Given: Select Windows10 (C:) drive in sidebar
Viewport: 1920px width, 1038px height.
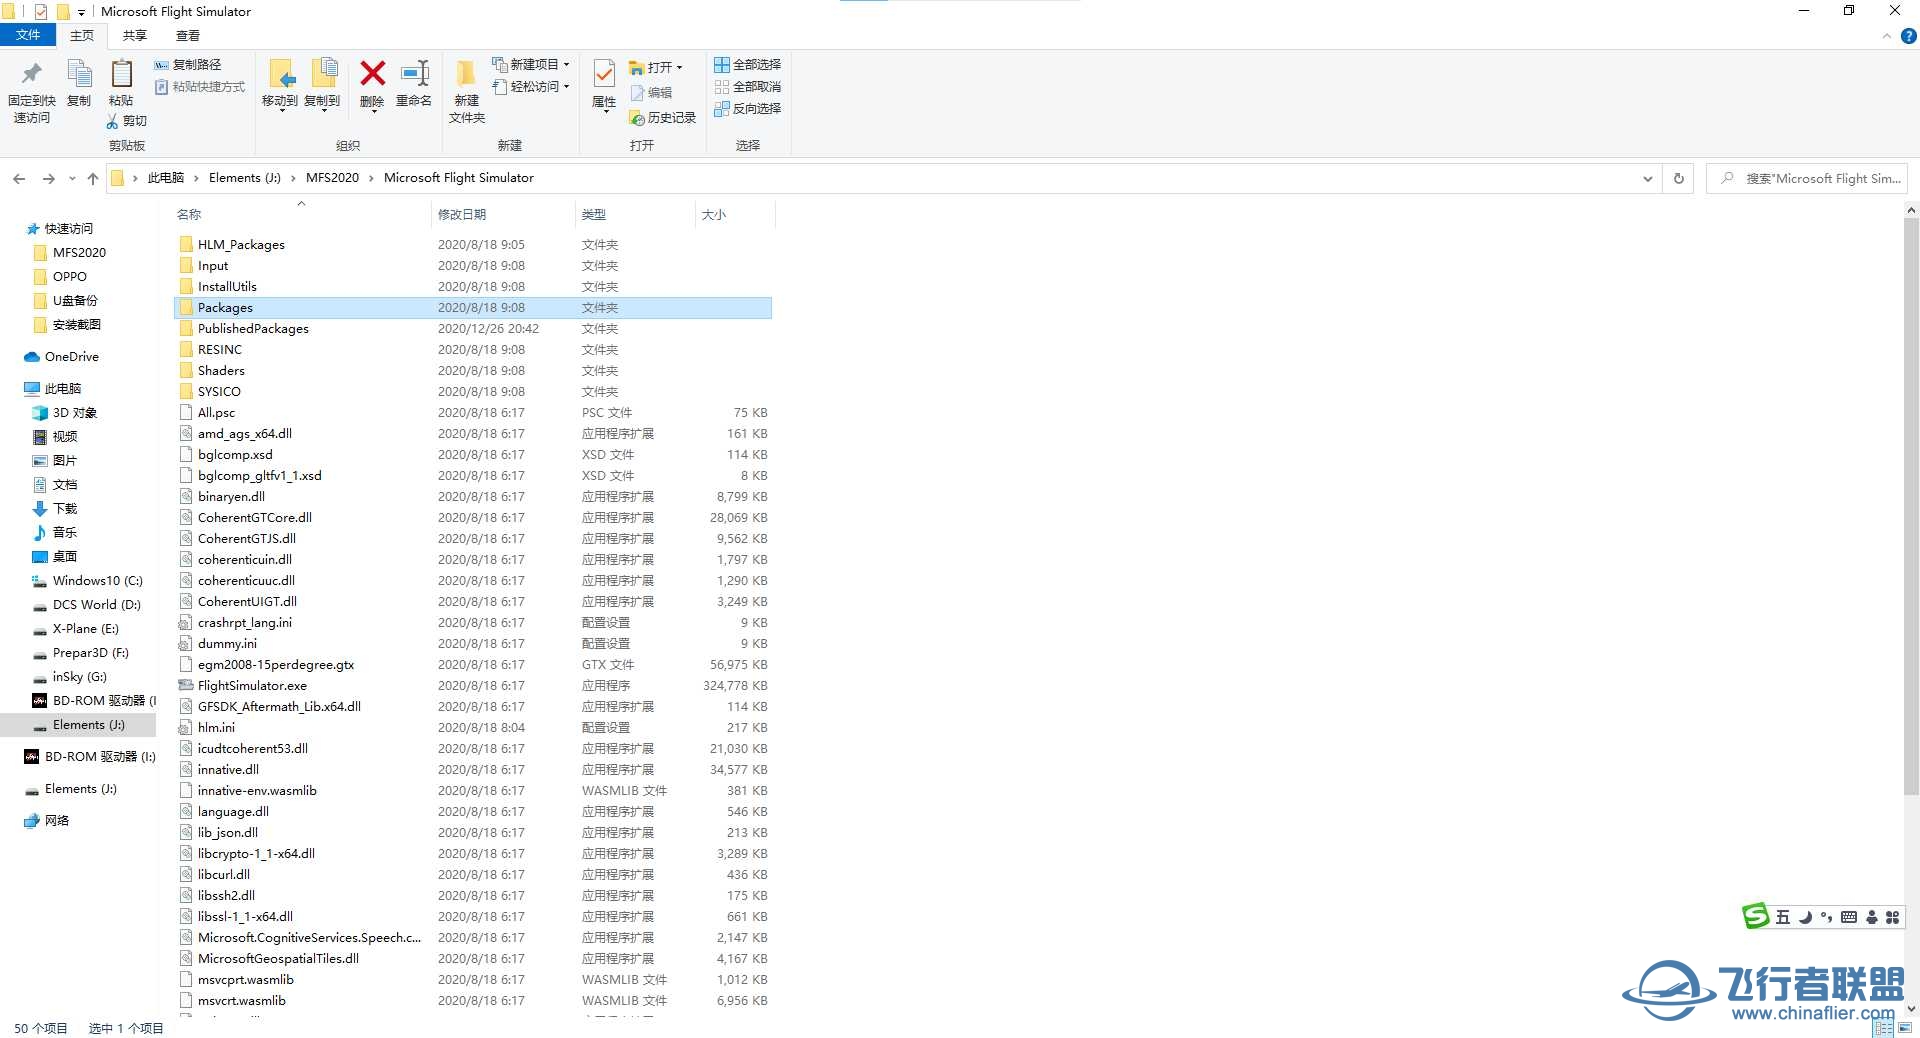Looking at the screenshot, I should click(x=97, y=581).
